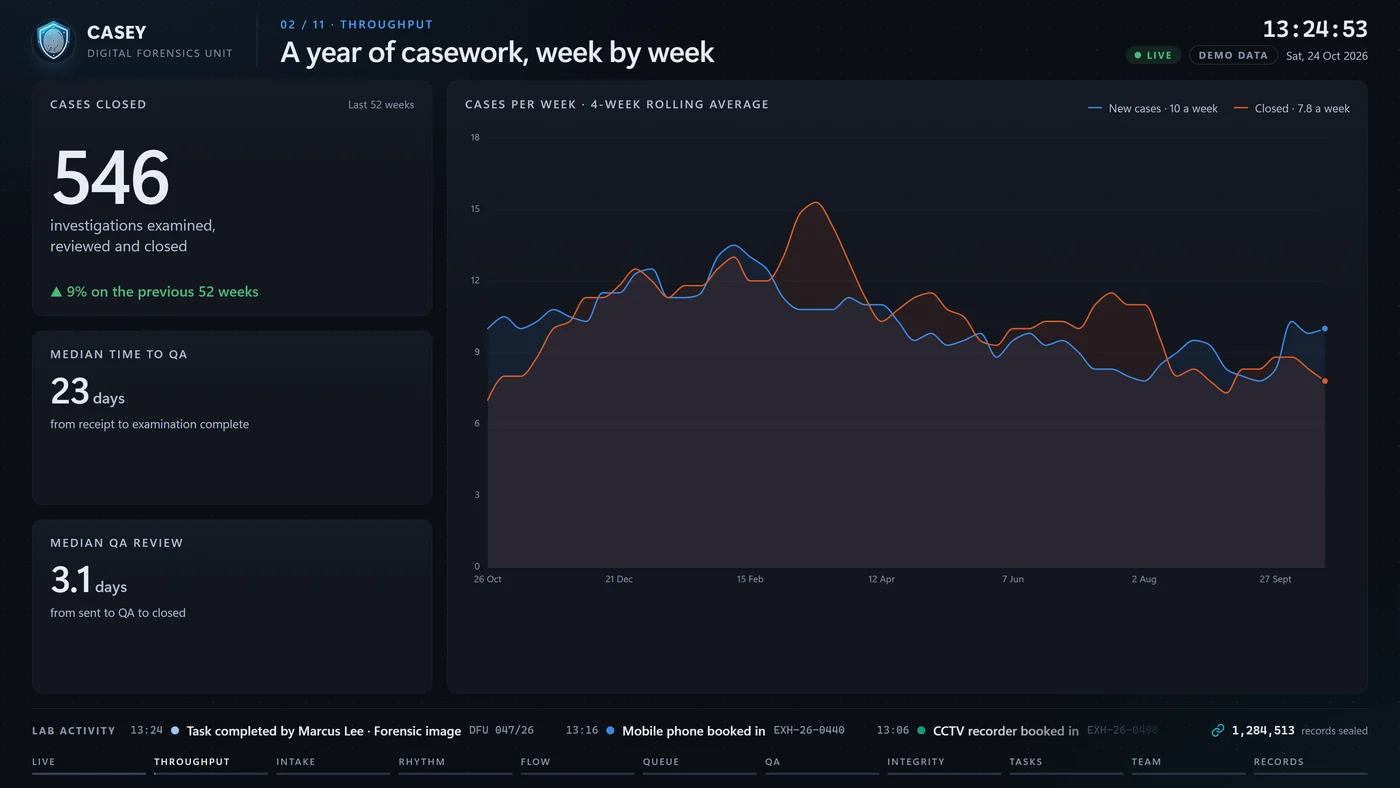The image size is (1400, 788).
Task: Click the 2 Aug x-axis label
Action: pyautogui.click(x=1144, y=580)
